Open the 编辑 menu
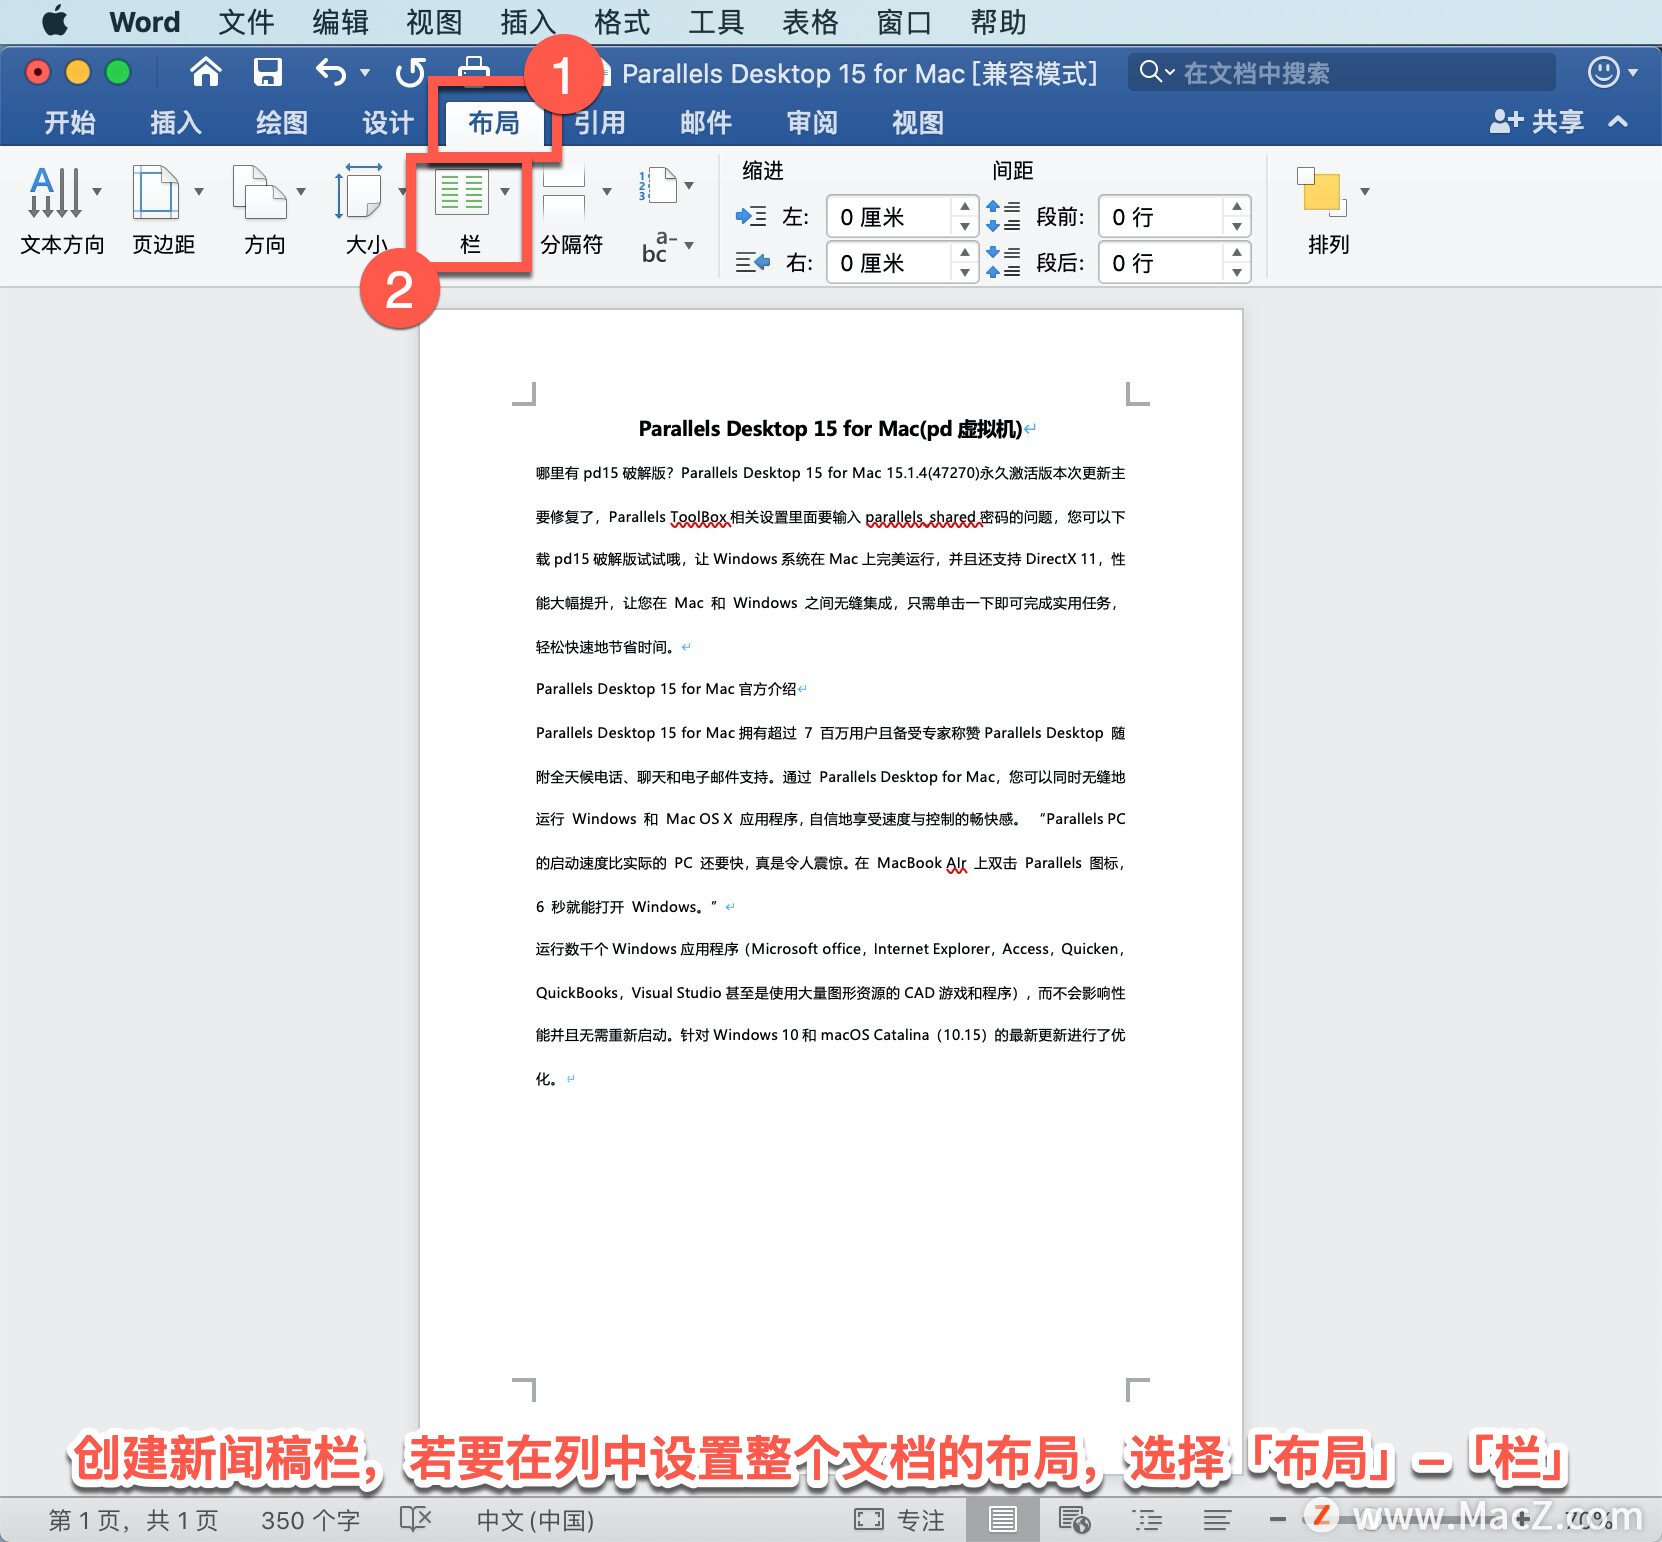1662x1542 pixels. click(340, 22)
